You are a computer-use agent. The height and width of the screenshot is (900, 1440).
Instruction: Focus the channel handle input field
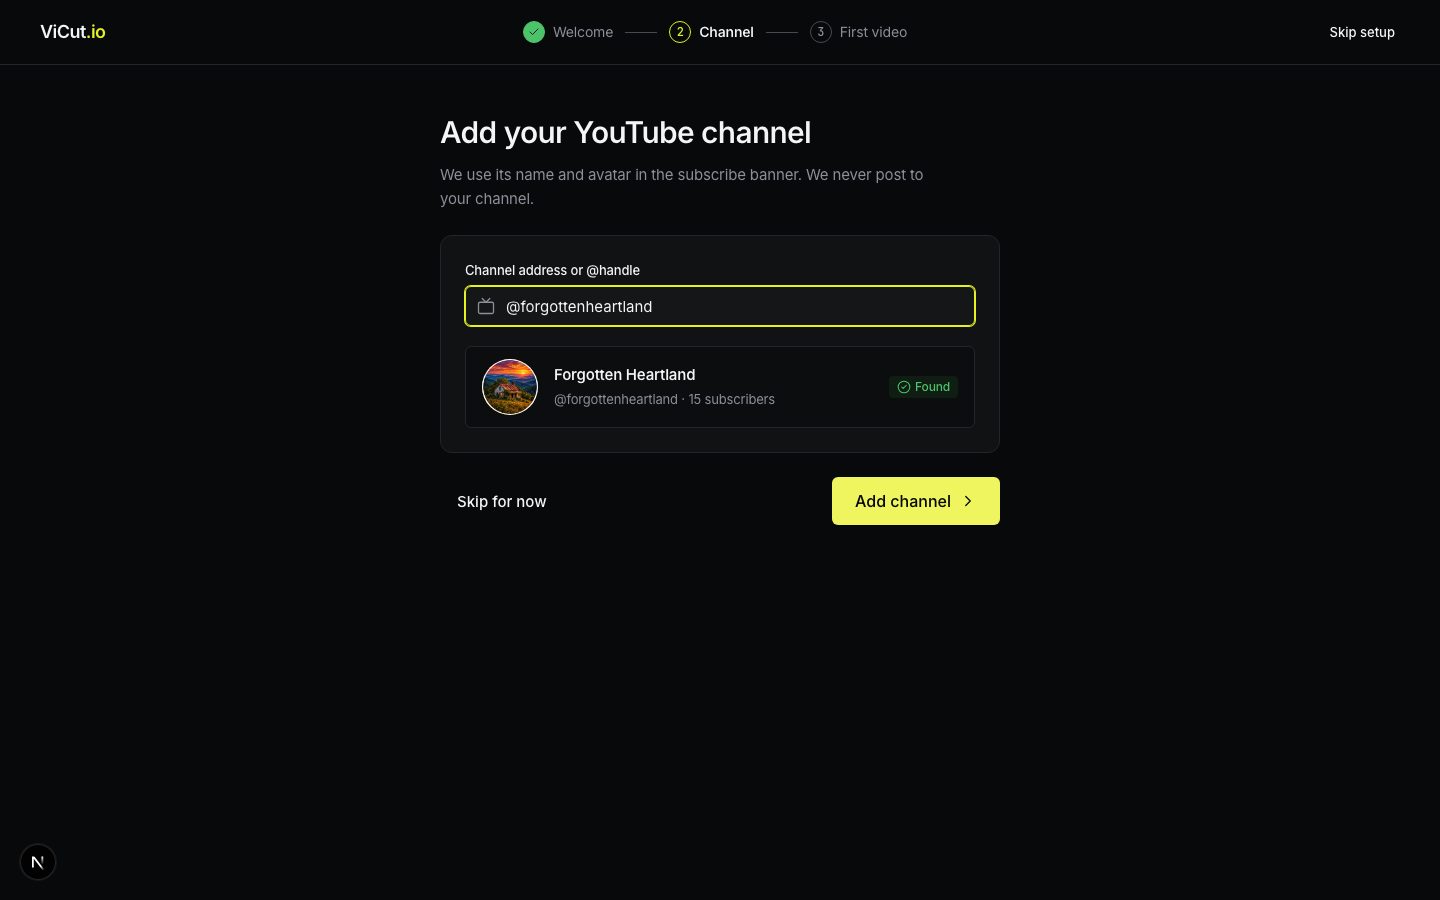(x=720, y=306)
